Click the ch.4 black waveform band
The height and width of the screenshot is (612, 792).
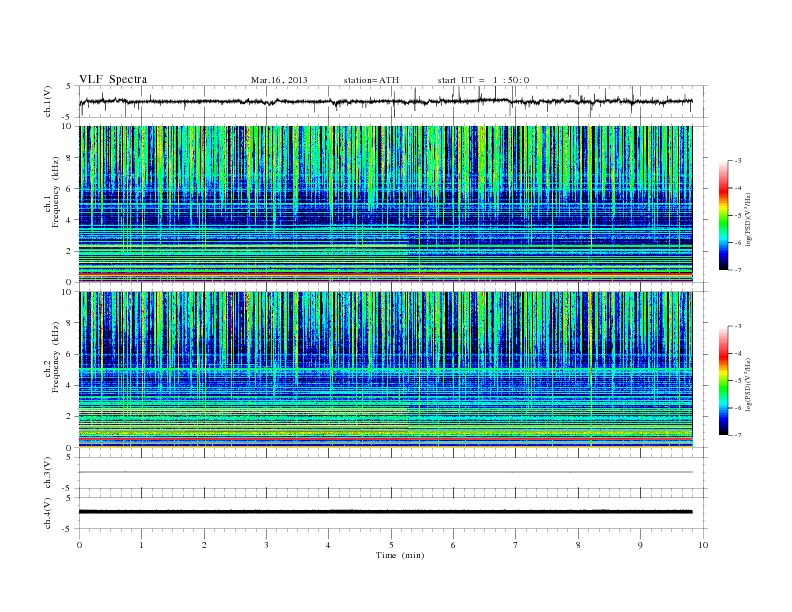385,512
